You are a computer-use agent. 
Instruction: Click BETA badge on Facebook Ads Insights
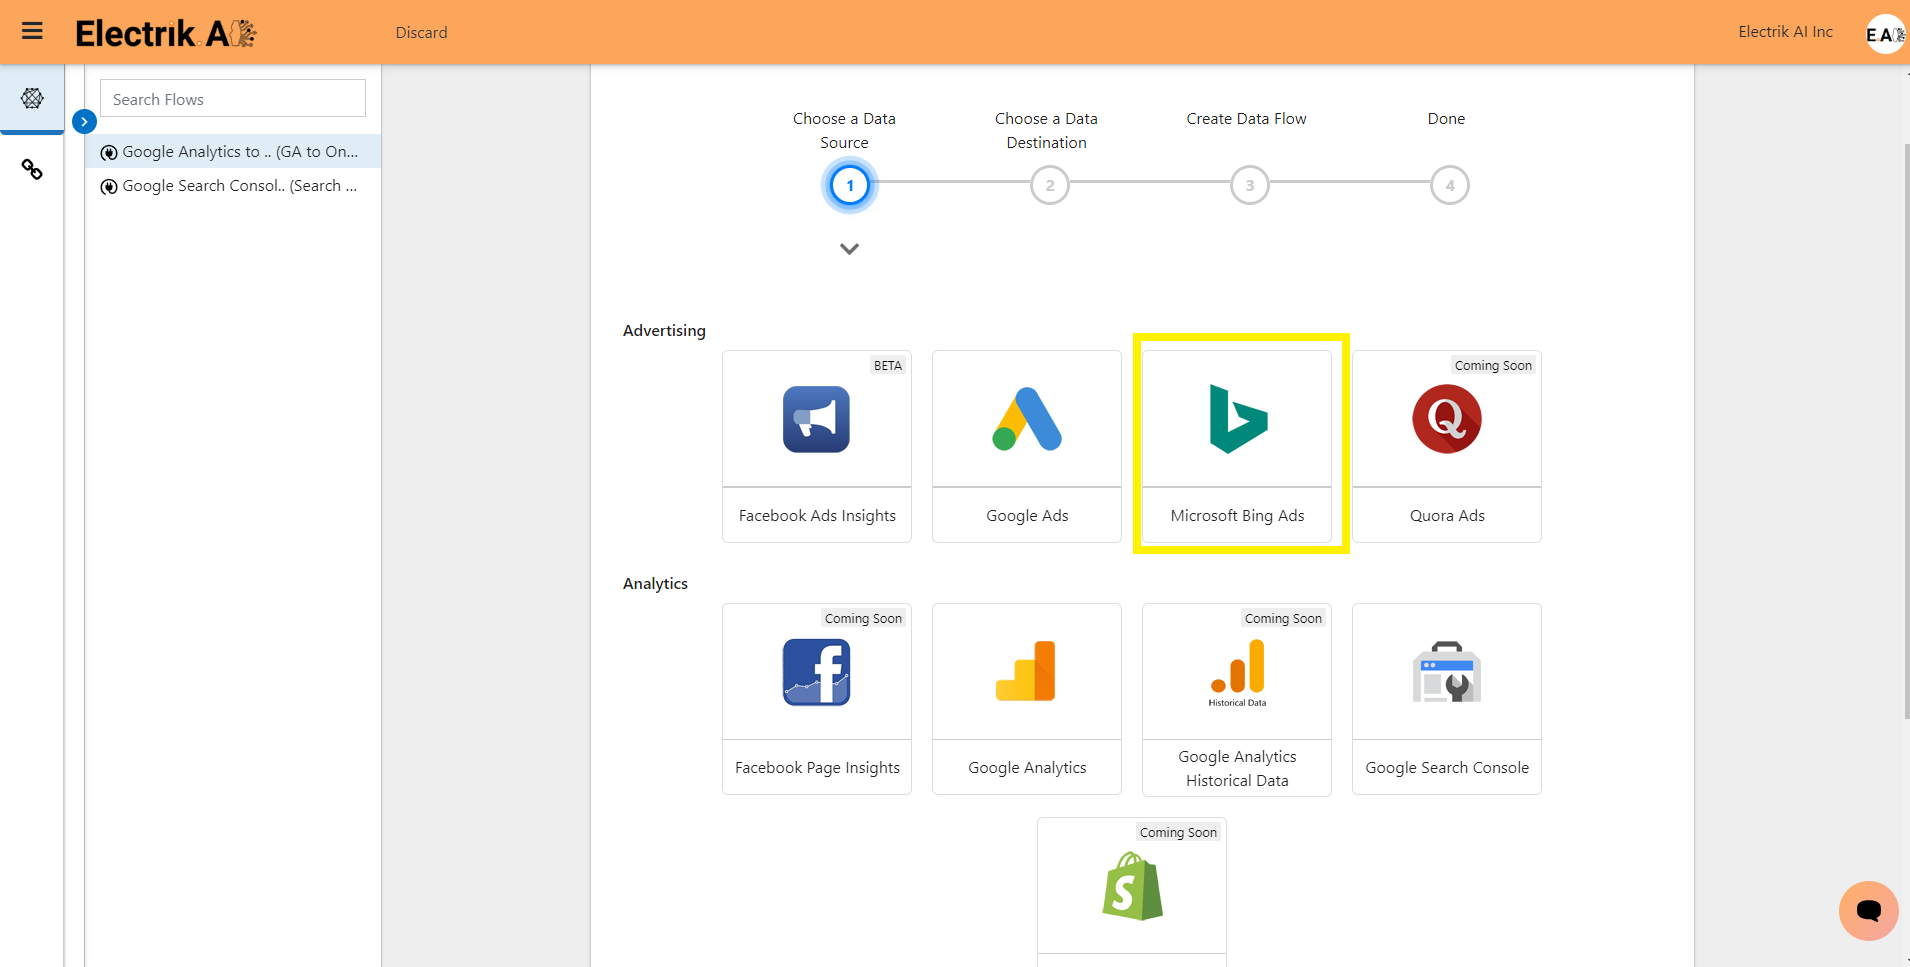888,366
